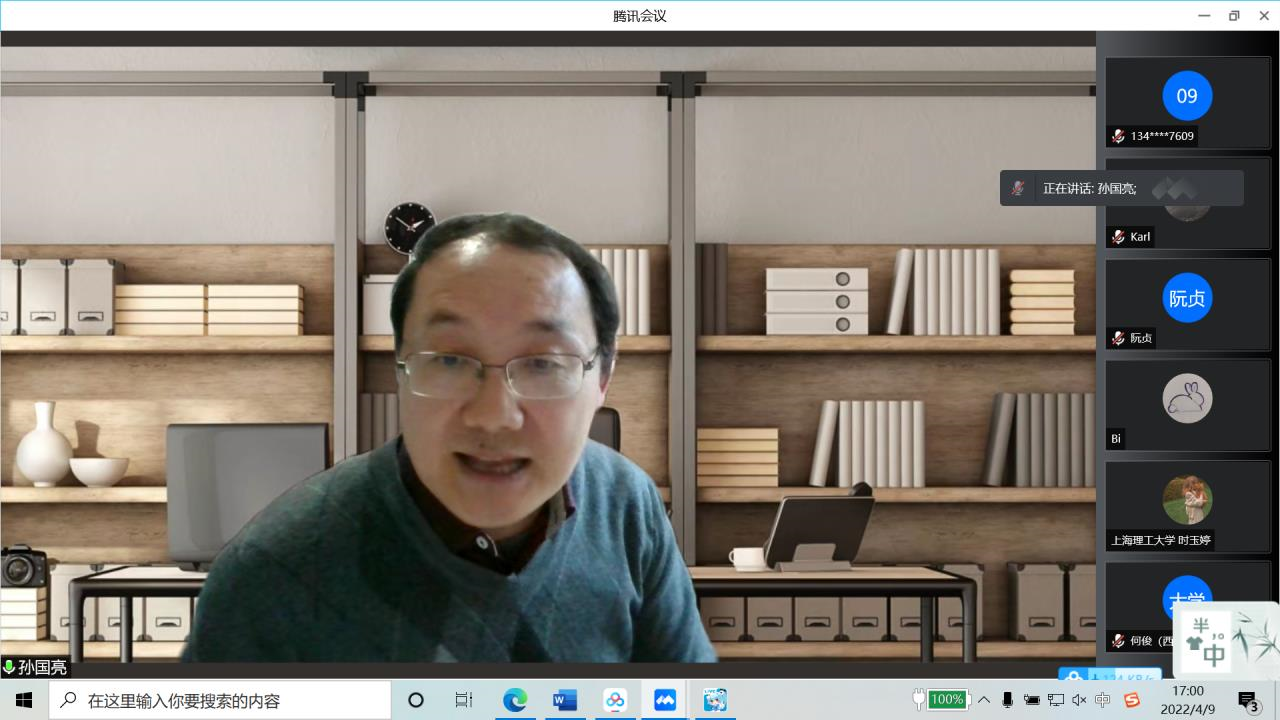Click the taskbar search box
The width and height of the screenshot is (1280, 720).
click(220, 700)
